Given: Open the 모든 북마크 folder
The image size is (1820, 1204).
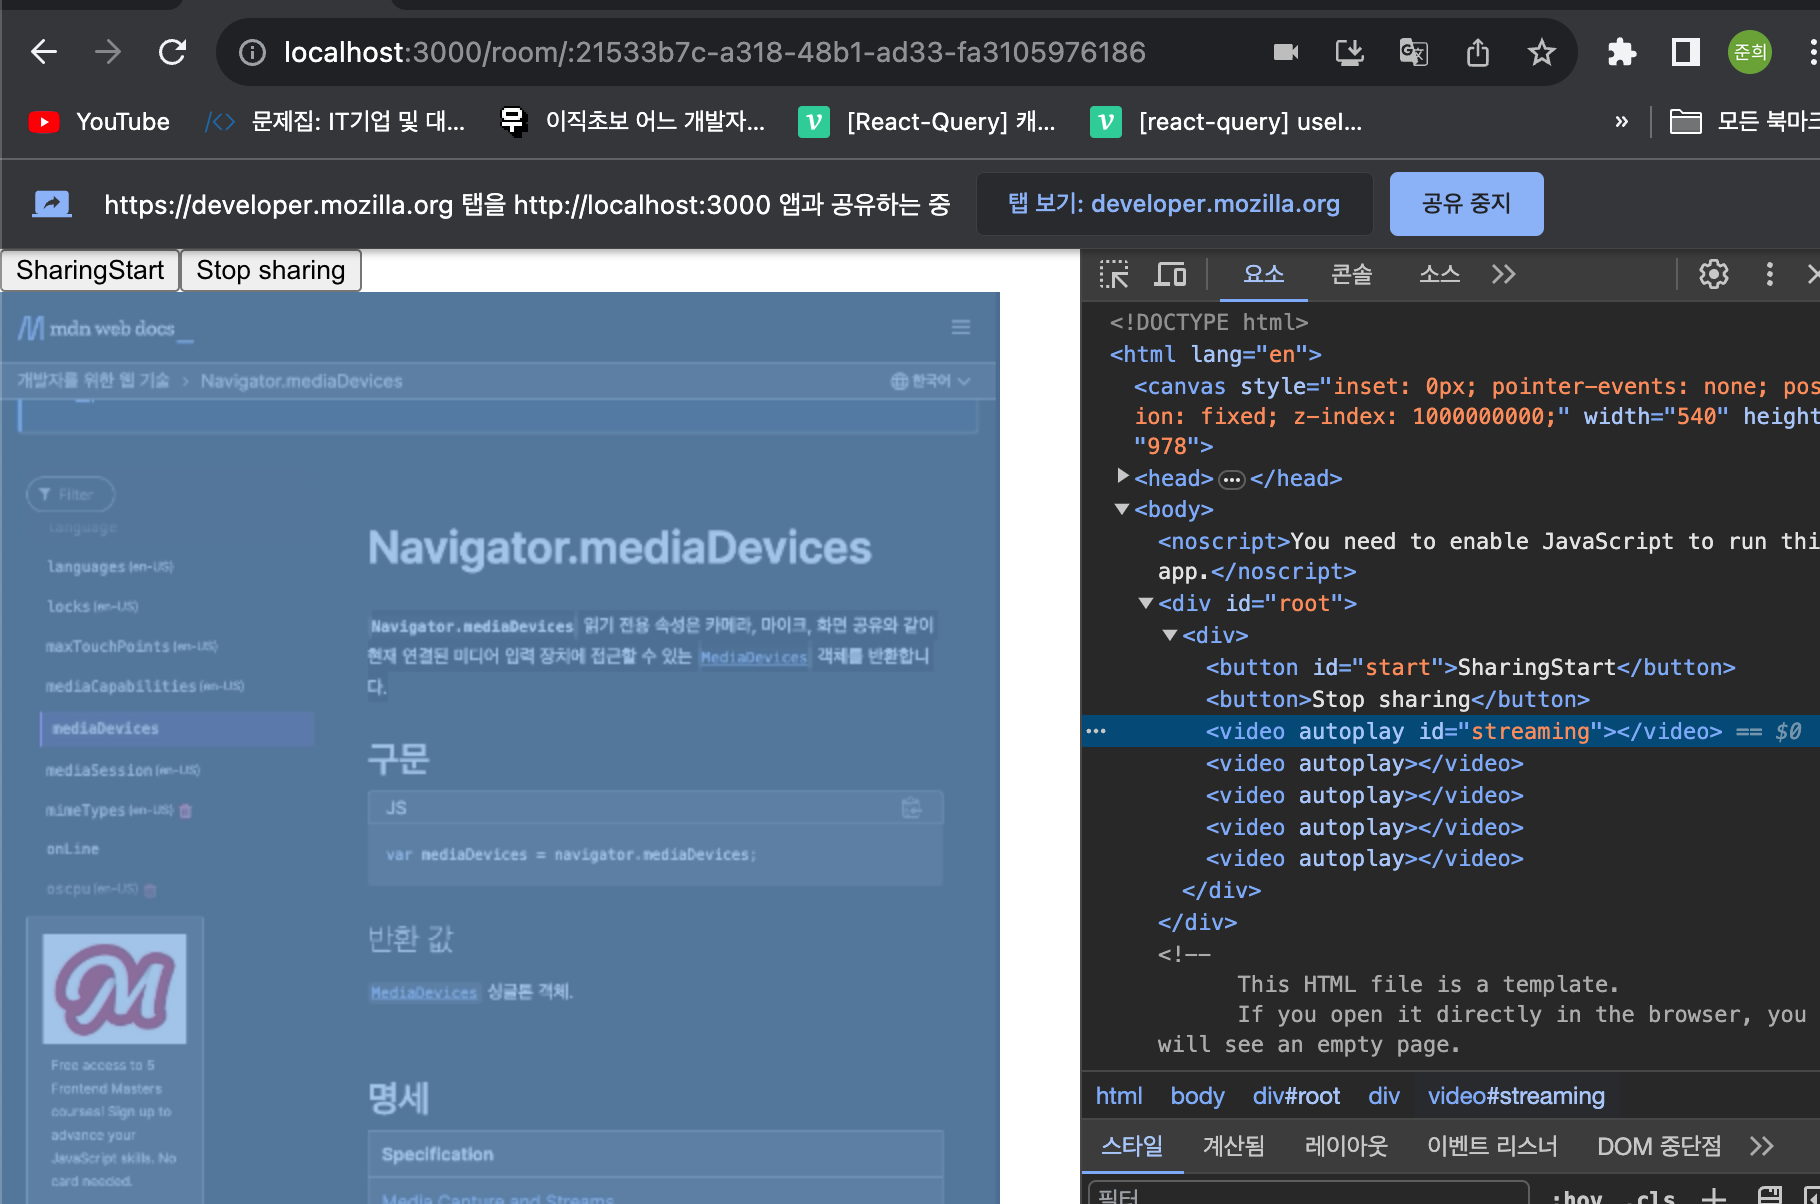Looking at the screenshot, I should [x=1744, y=122].
